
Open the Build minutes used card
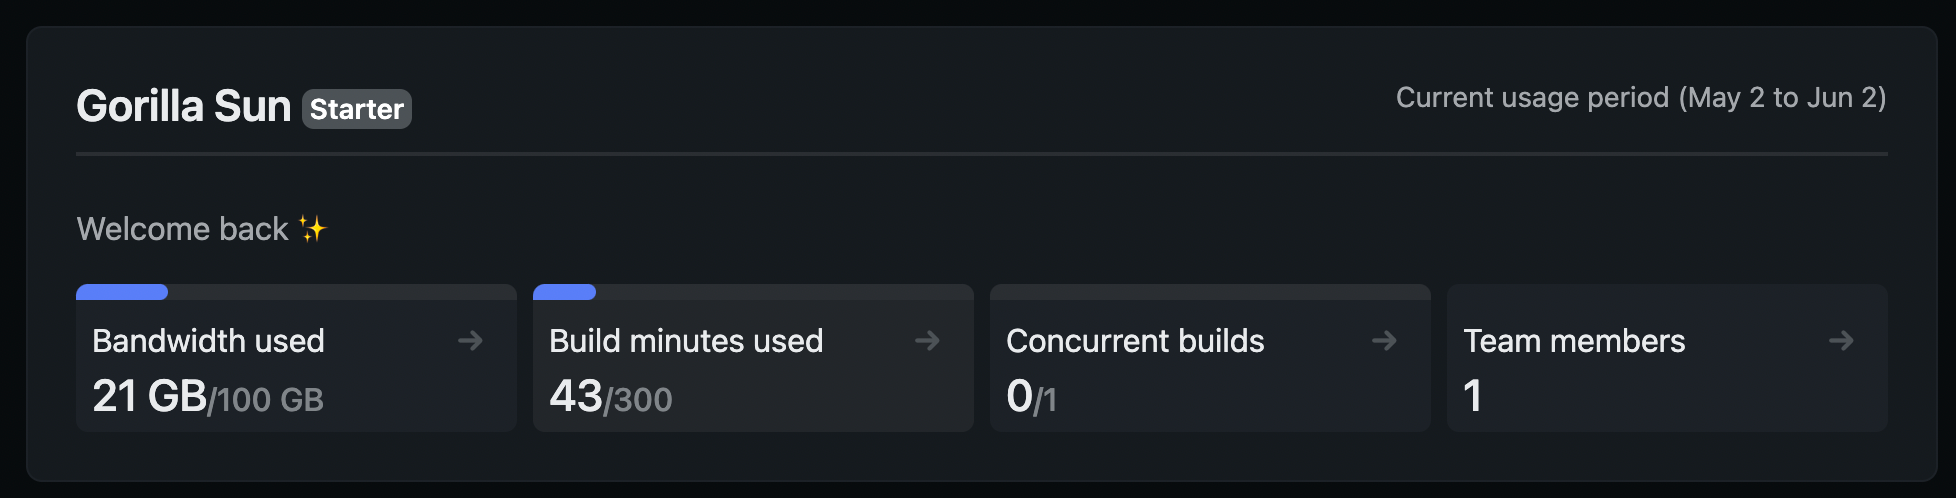point(753,358)
